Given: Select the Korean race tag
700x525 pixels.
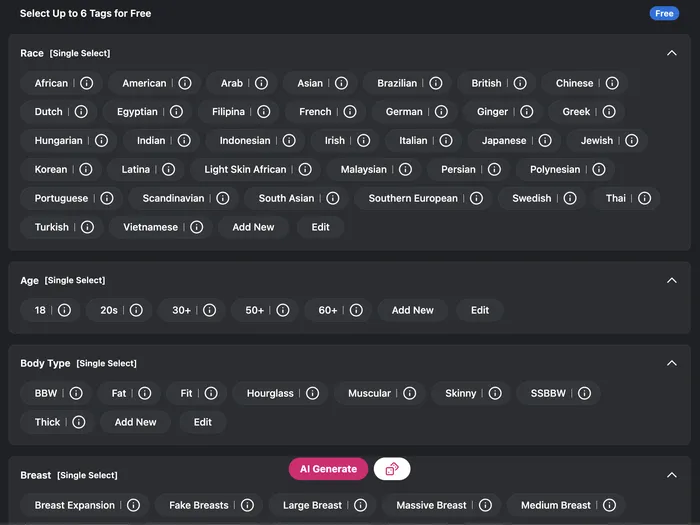Looking at the screenshot, I should [x=51, y=170].
